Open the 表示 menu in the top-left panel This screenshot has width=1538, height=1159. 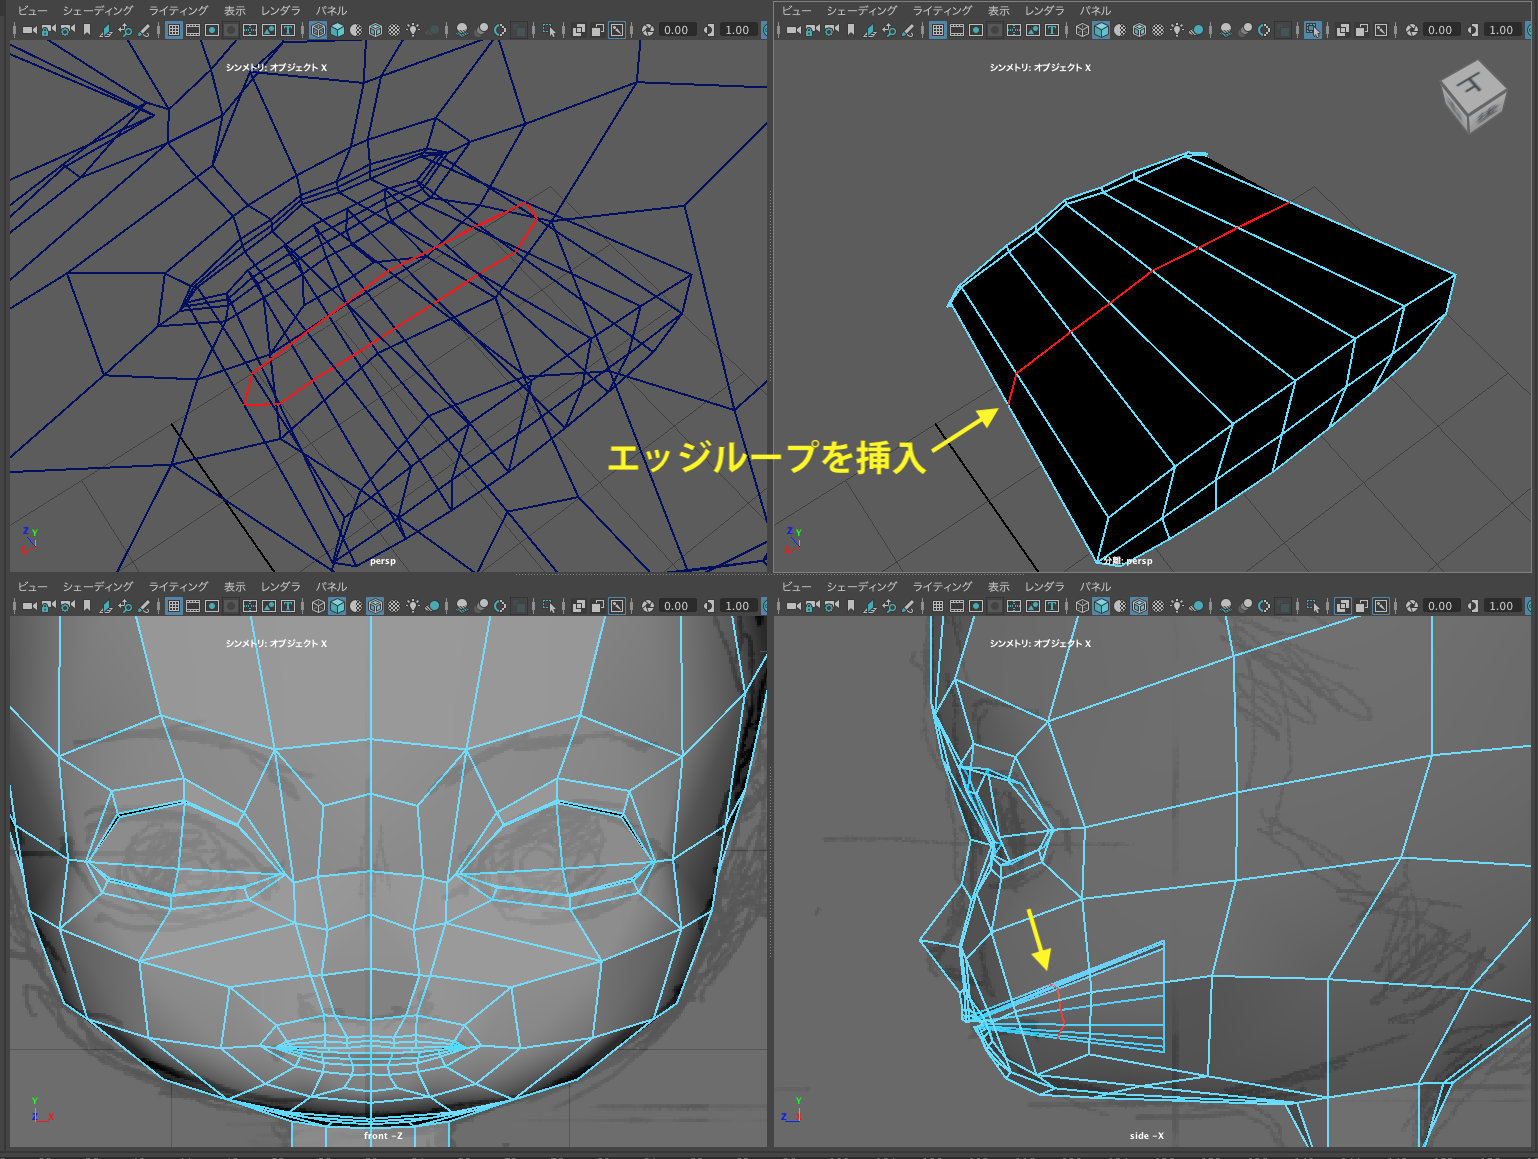(x=235, y=11)
